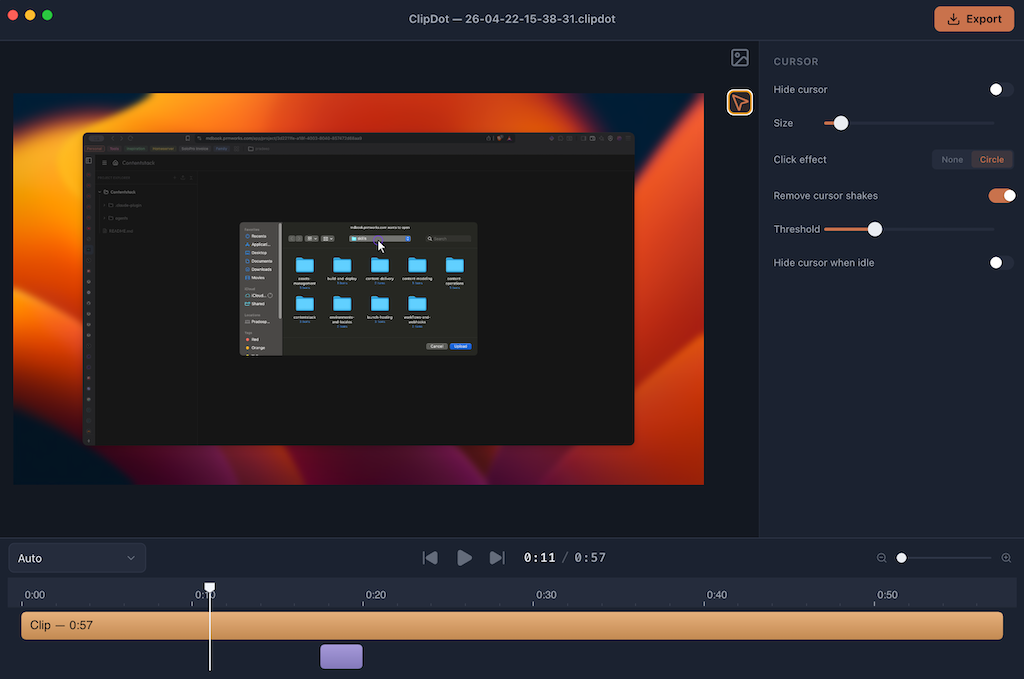Select the orange Clip track
The width and height of the screenshot is (1024, 679).
coord(511,625)
